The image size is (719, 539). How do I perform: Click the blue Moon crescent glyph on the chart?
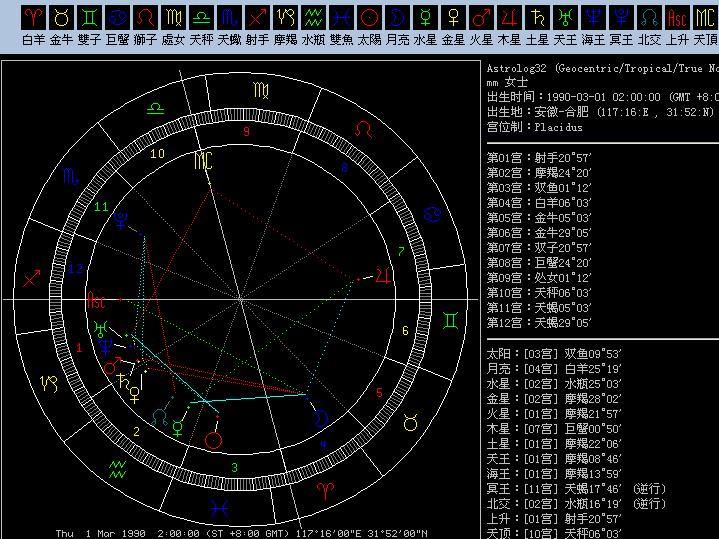321,418
